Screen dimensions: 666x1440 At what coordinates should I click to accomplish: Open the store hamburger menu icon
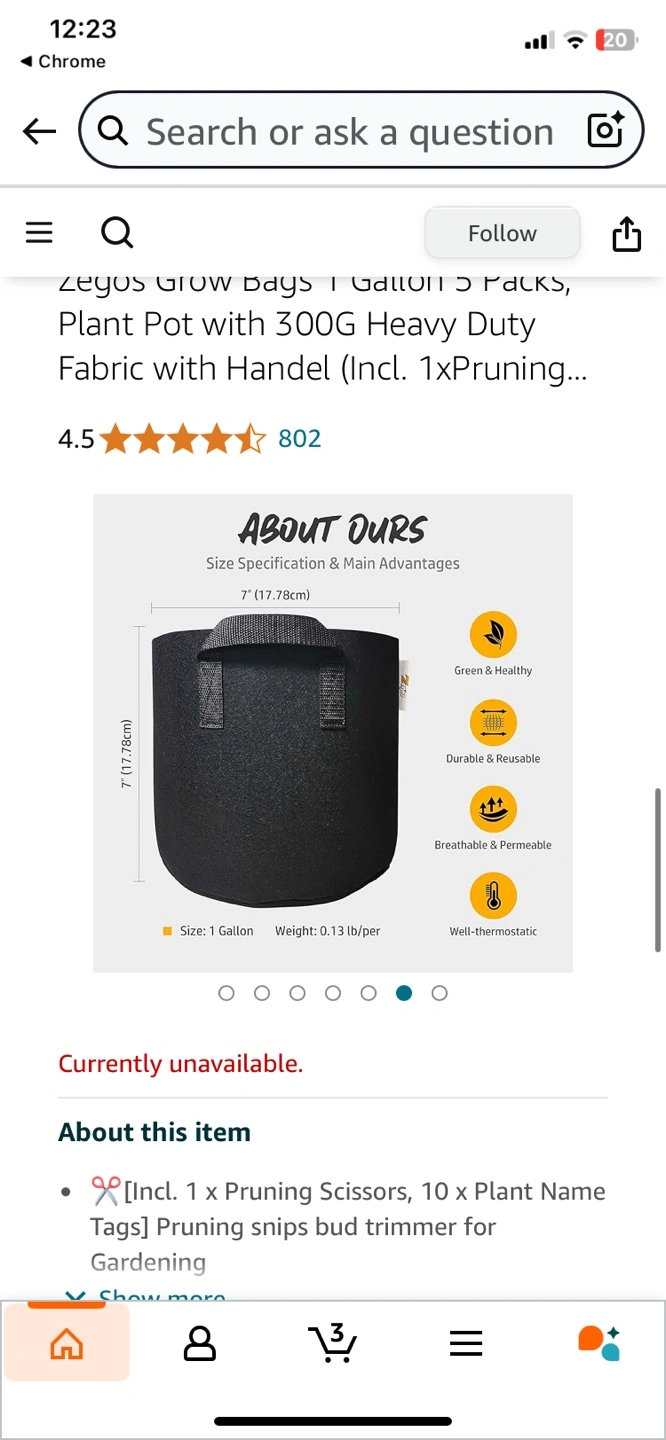tap(39, 233)
